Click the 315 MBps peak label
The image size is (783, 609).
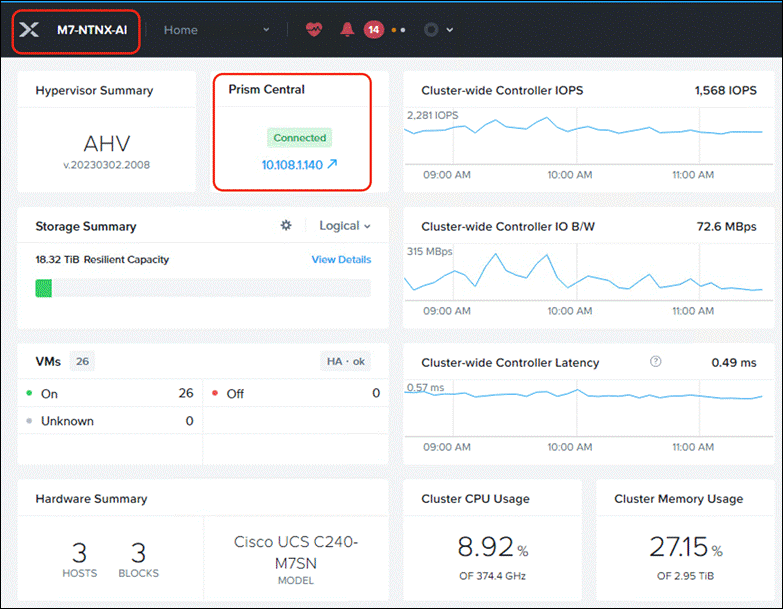[x=429, y=252]
